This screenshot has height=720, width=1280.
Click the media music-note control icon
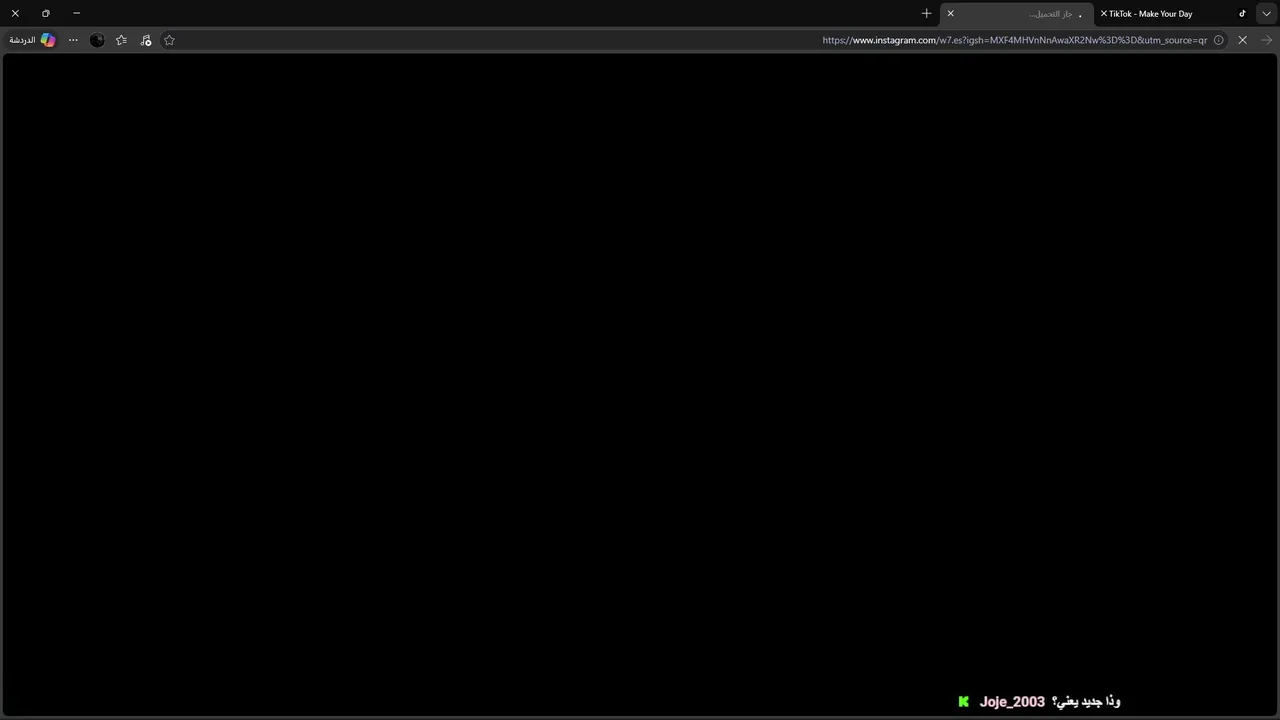(x=146, y=40)
